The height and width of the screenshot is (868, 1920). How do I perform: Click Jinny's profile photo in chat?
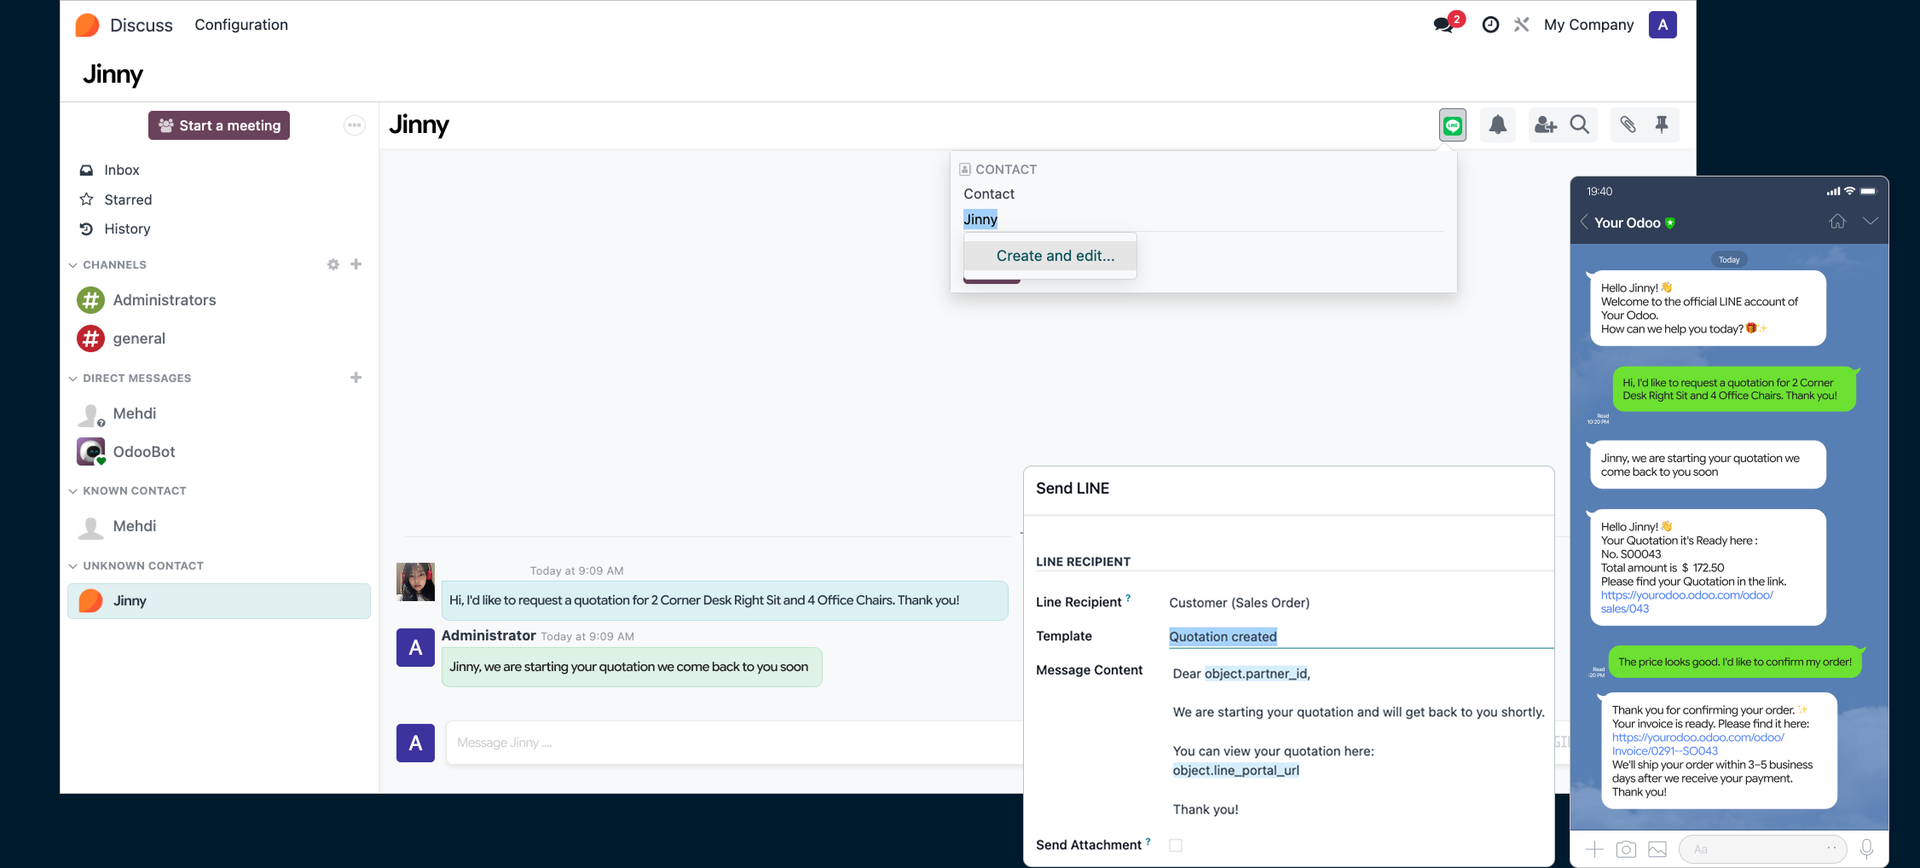(x=416, y=582)
